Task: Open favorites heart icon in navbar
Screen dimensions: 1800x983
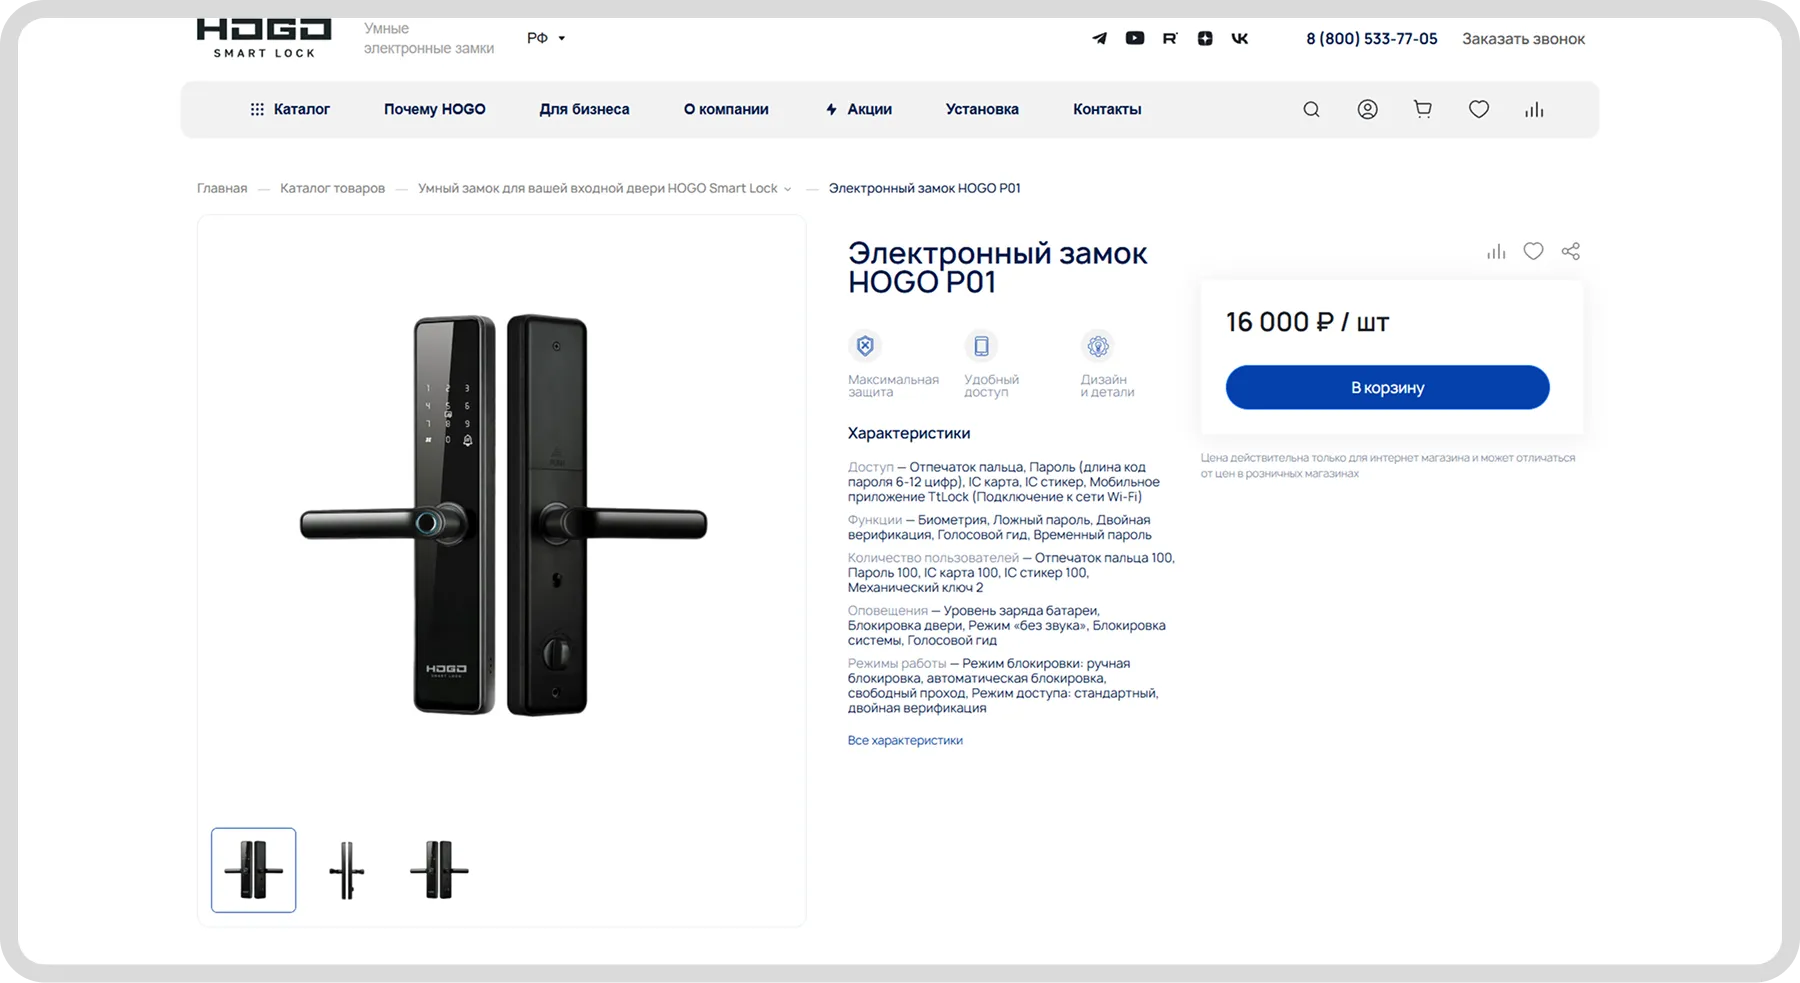Action: [1479, 109]
